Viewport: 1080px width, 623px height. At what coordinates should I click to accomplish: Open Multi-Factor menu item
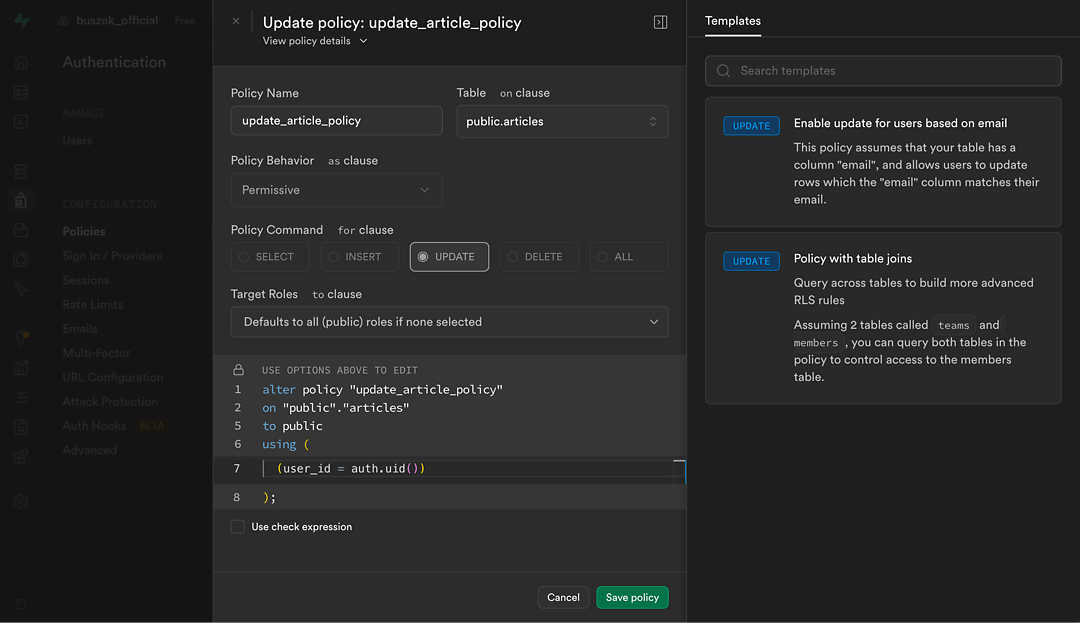(x=96, y=353)
